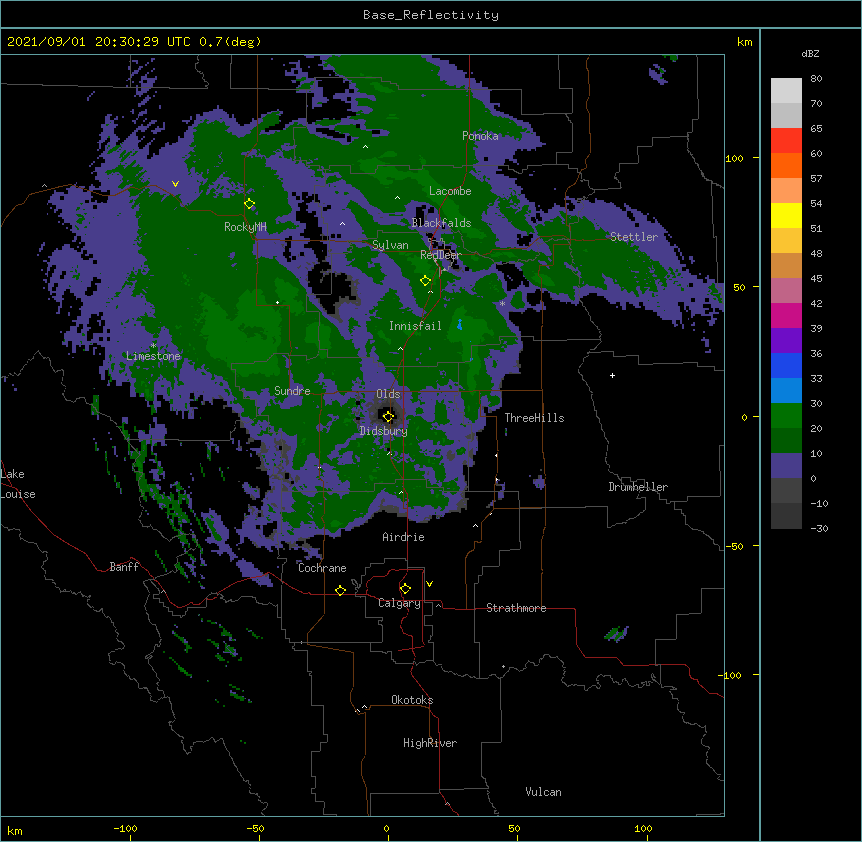Select the Ponoka city label
This screenshot has width=862, height=842.
pyautogui.click(x=480, y=136)
